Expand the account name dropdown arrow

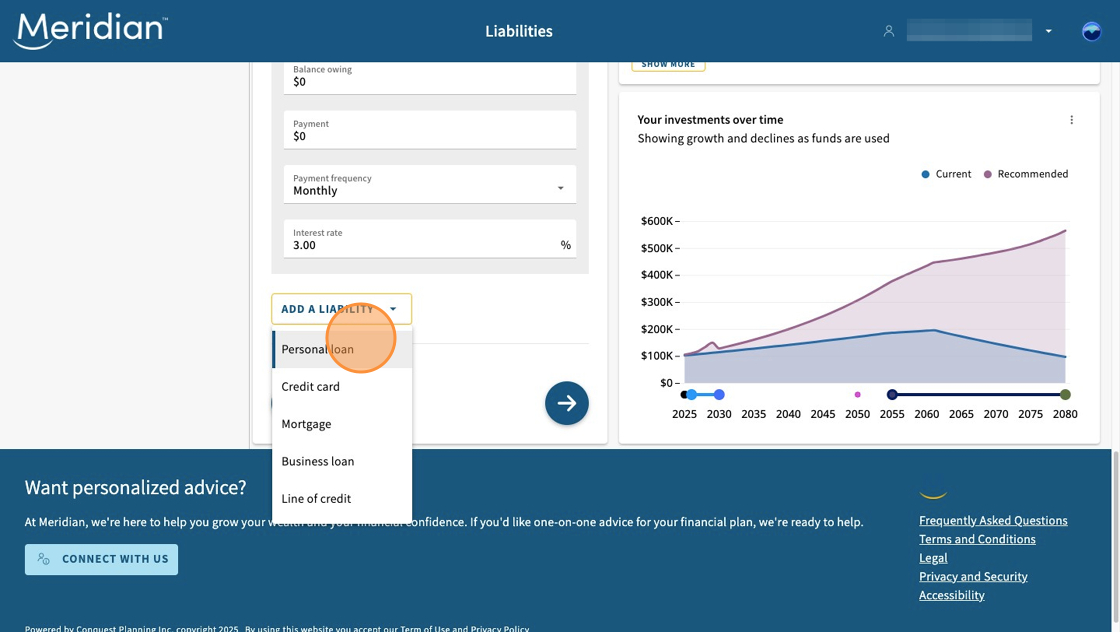click(1049, 31)
